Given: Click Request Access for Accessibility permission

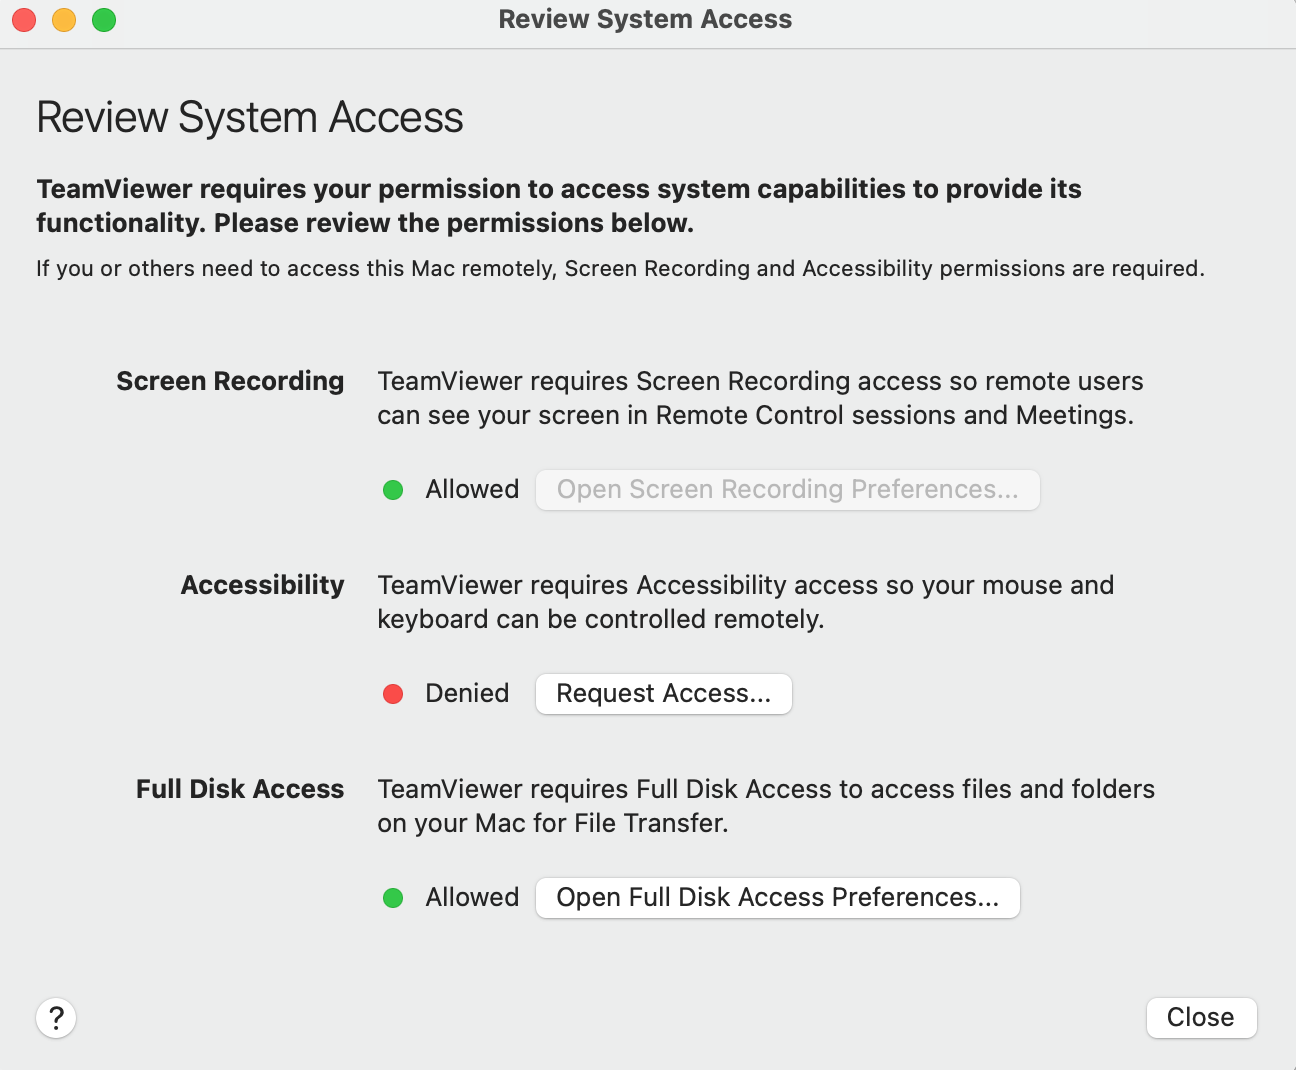Looking at the screenshot, I should [663, 693].
